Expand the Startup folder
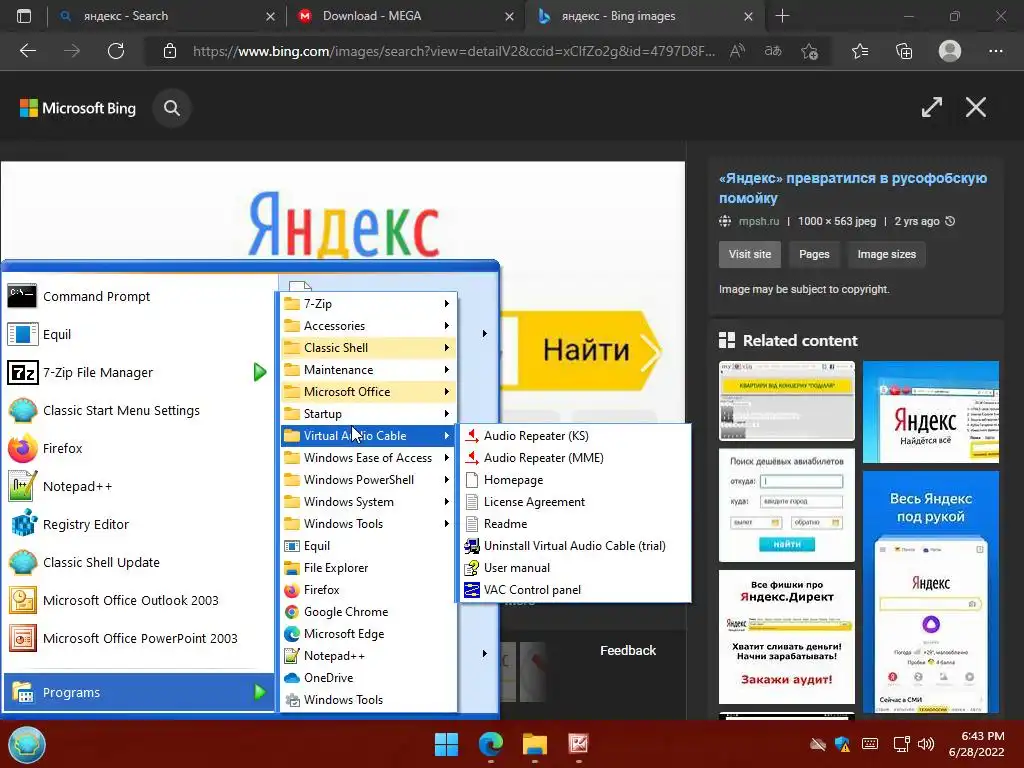This screenshot has width=1024, height=768. 368,414
